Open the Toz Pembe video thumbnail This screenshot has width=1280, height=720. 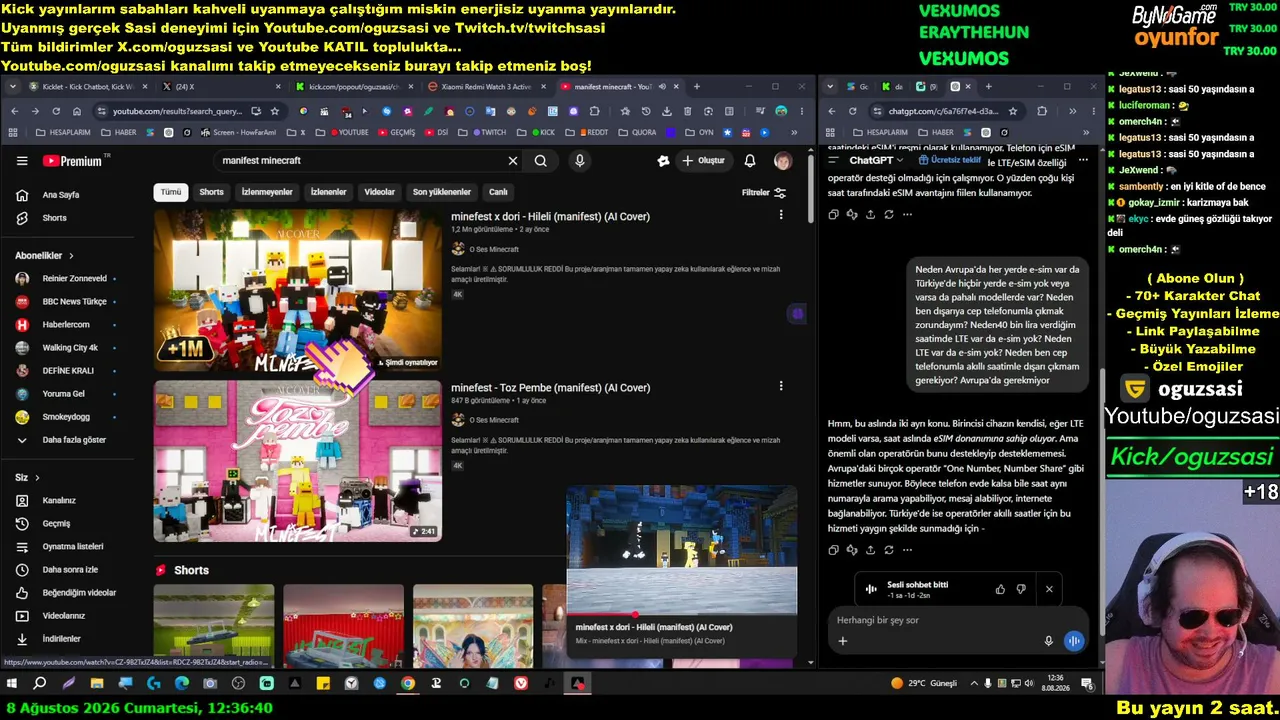click(297, 461)
